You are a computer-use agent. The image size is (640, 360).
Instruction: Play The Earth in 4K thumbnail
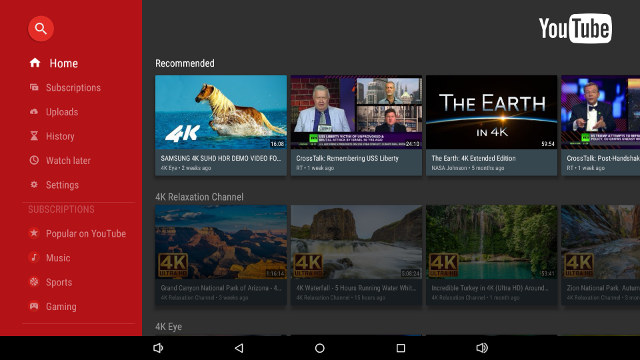[x=491, y=112]
